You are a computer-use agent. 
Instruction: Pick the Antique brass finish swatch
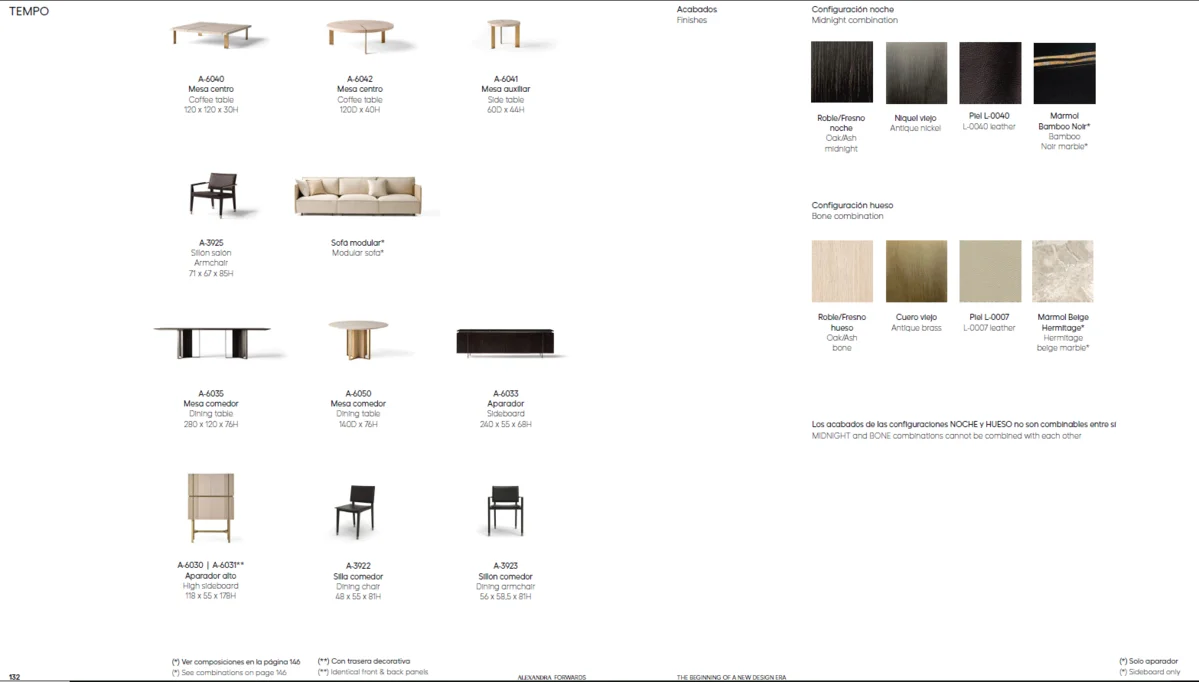click(916, 271)
